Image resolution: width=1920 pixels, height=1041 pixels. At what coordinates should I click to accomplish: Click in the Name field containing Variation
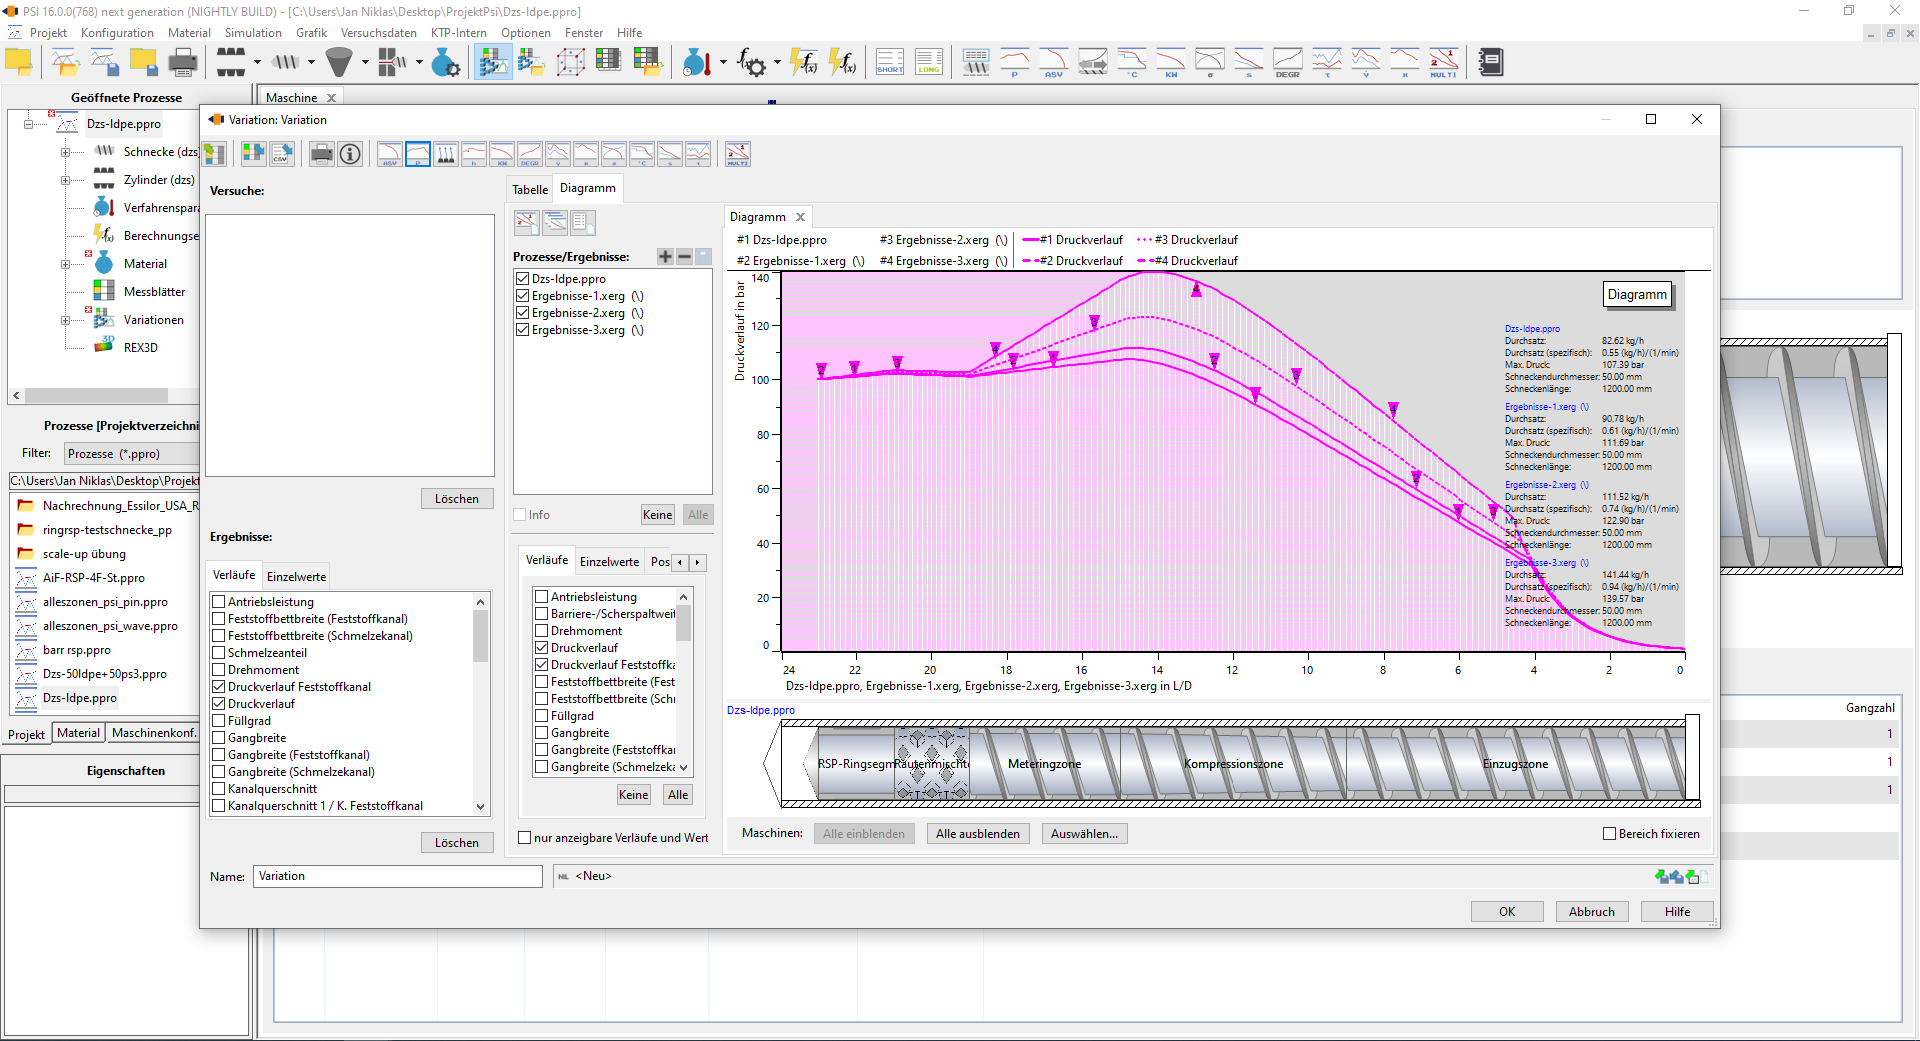tap(397, 876)
